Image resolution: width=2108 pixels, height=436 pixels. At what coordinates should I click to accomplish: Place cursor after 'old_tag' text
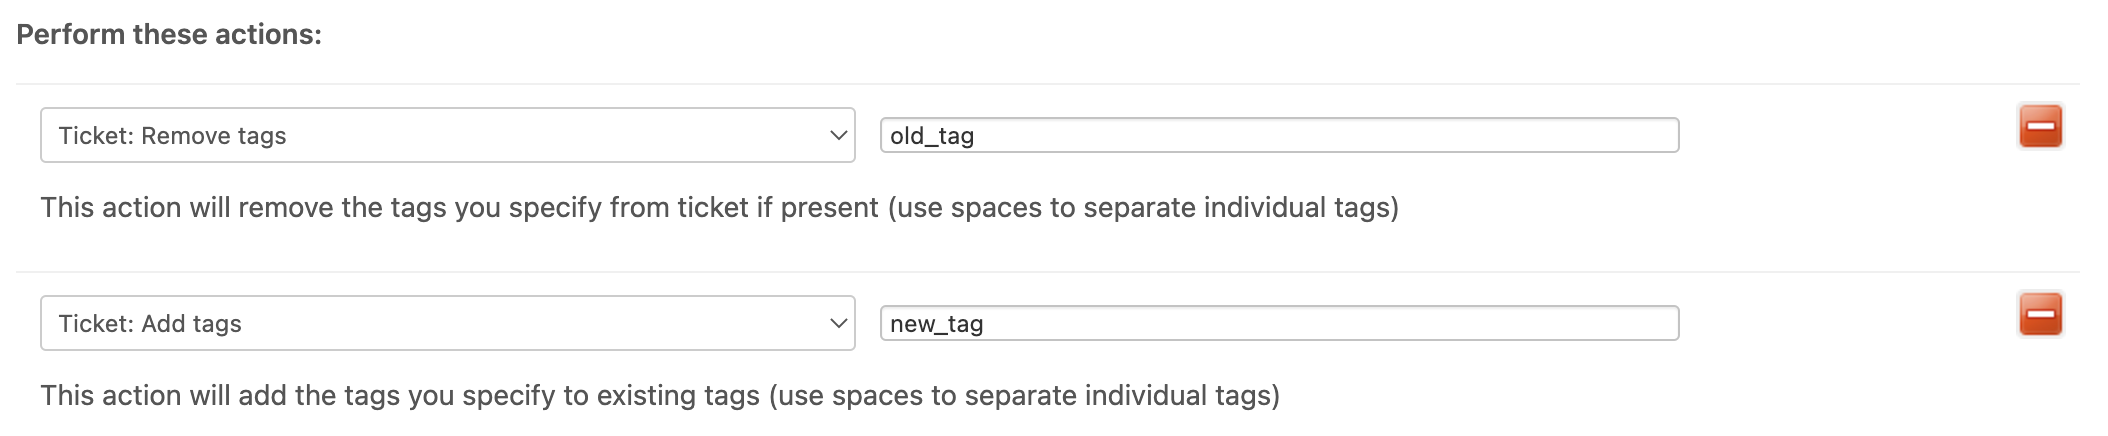(976, 136)
